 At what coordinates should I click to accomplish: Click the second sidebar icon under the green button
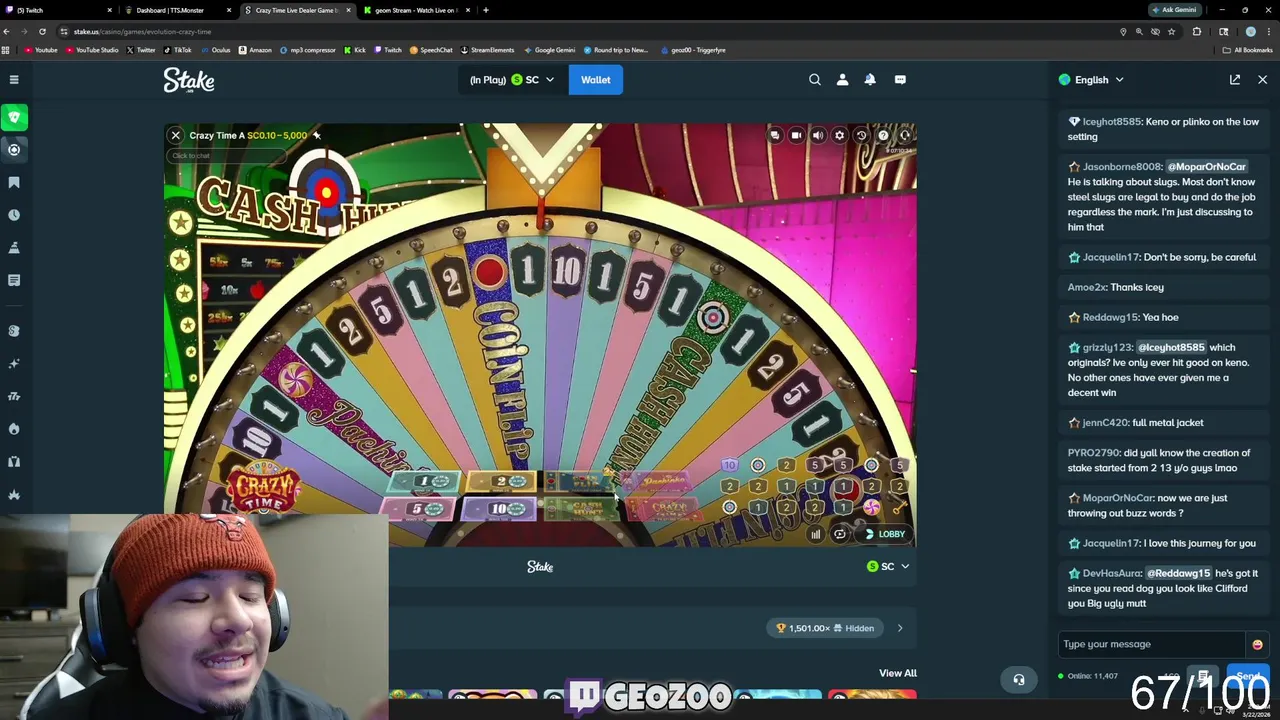pyautogui.click(x=14, y=150)
